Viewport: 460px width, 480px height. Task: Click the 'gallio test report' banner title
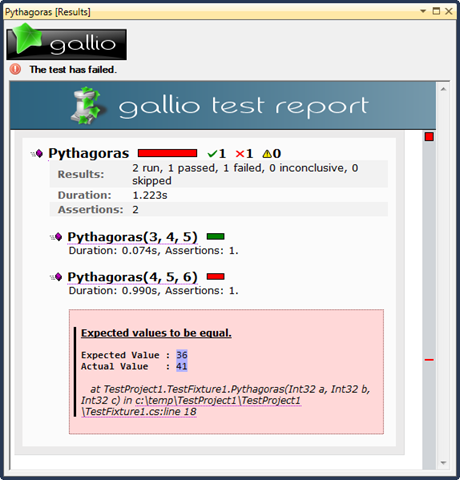click(244, 107)
